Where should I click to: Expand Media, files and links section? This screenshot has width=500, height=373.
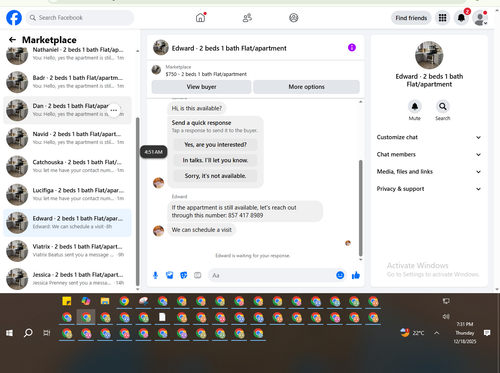pos(429,172)
